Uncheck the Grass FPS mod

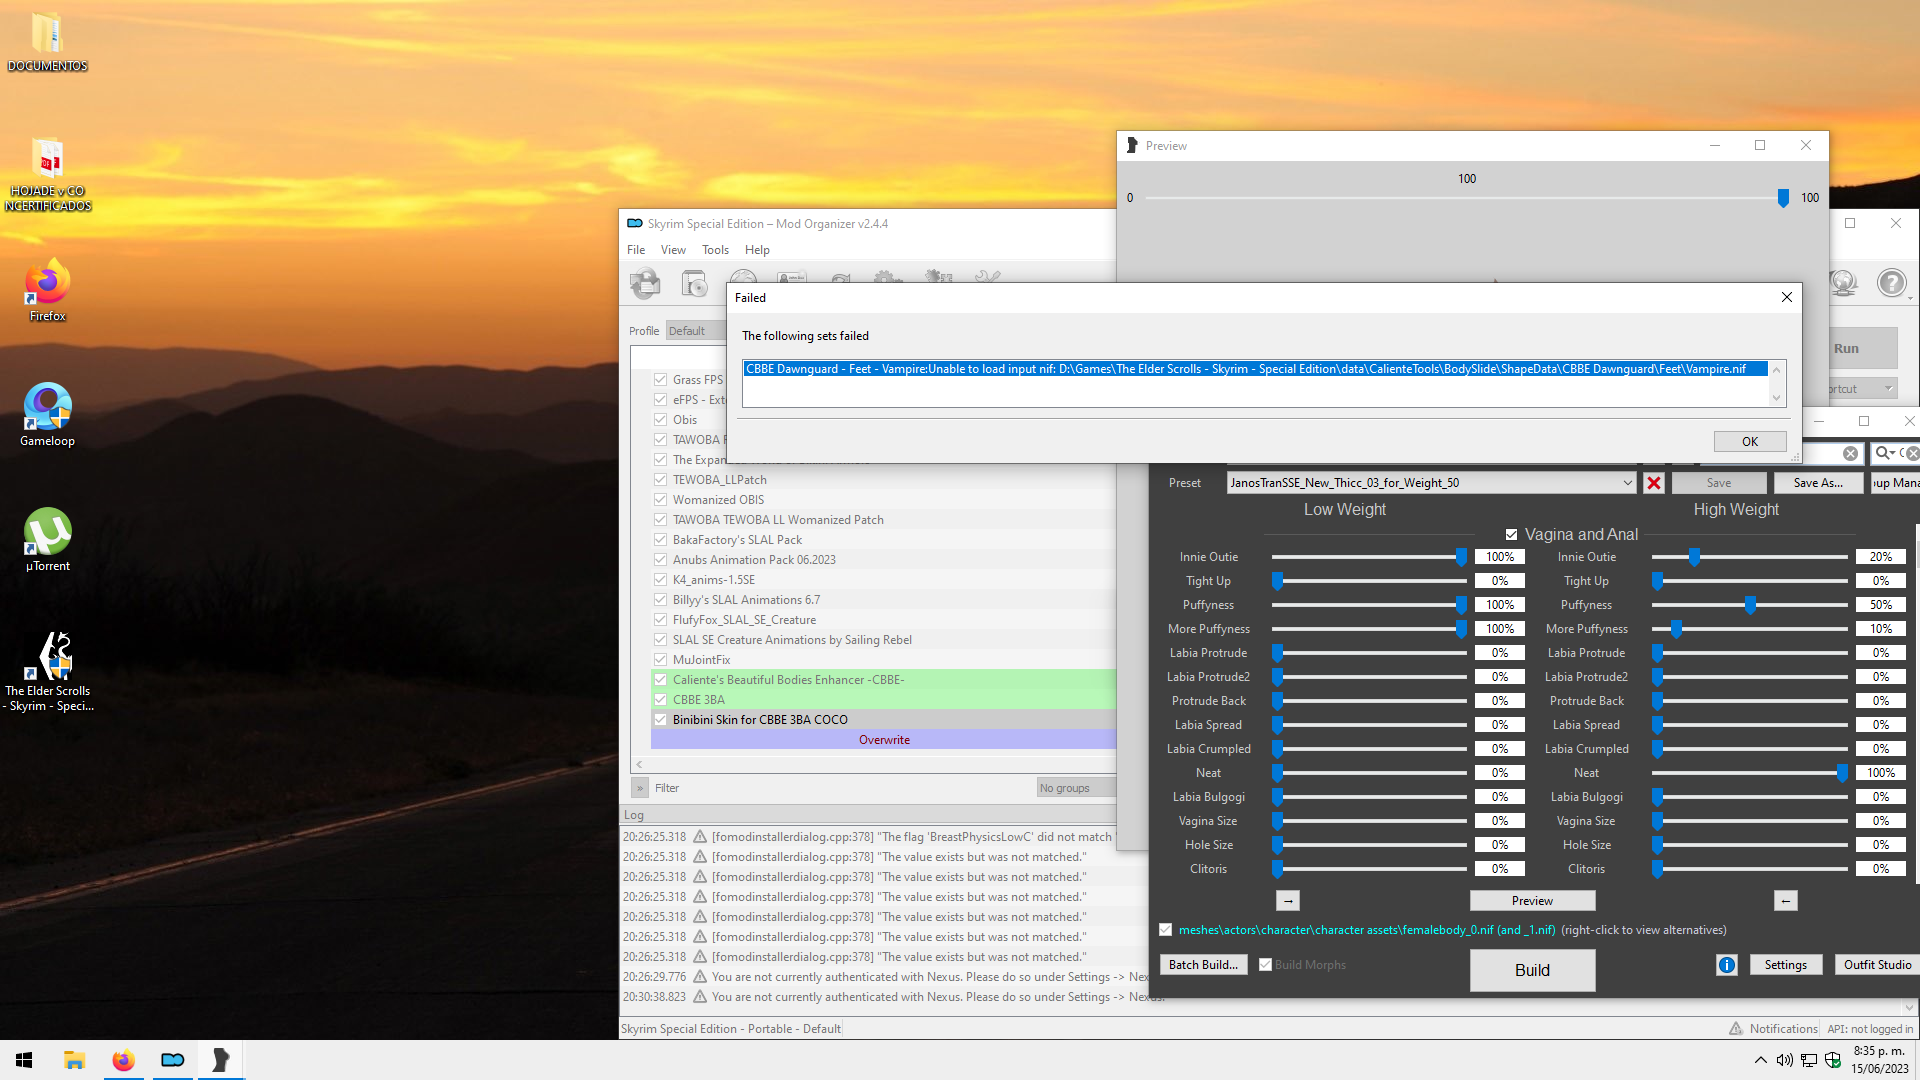661,380
